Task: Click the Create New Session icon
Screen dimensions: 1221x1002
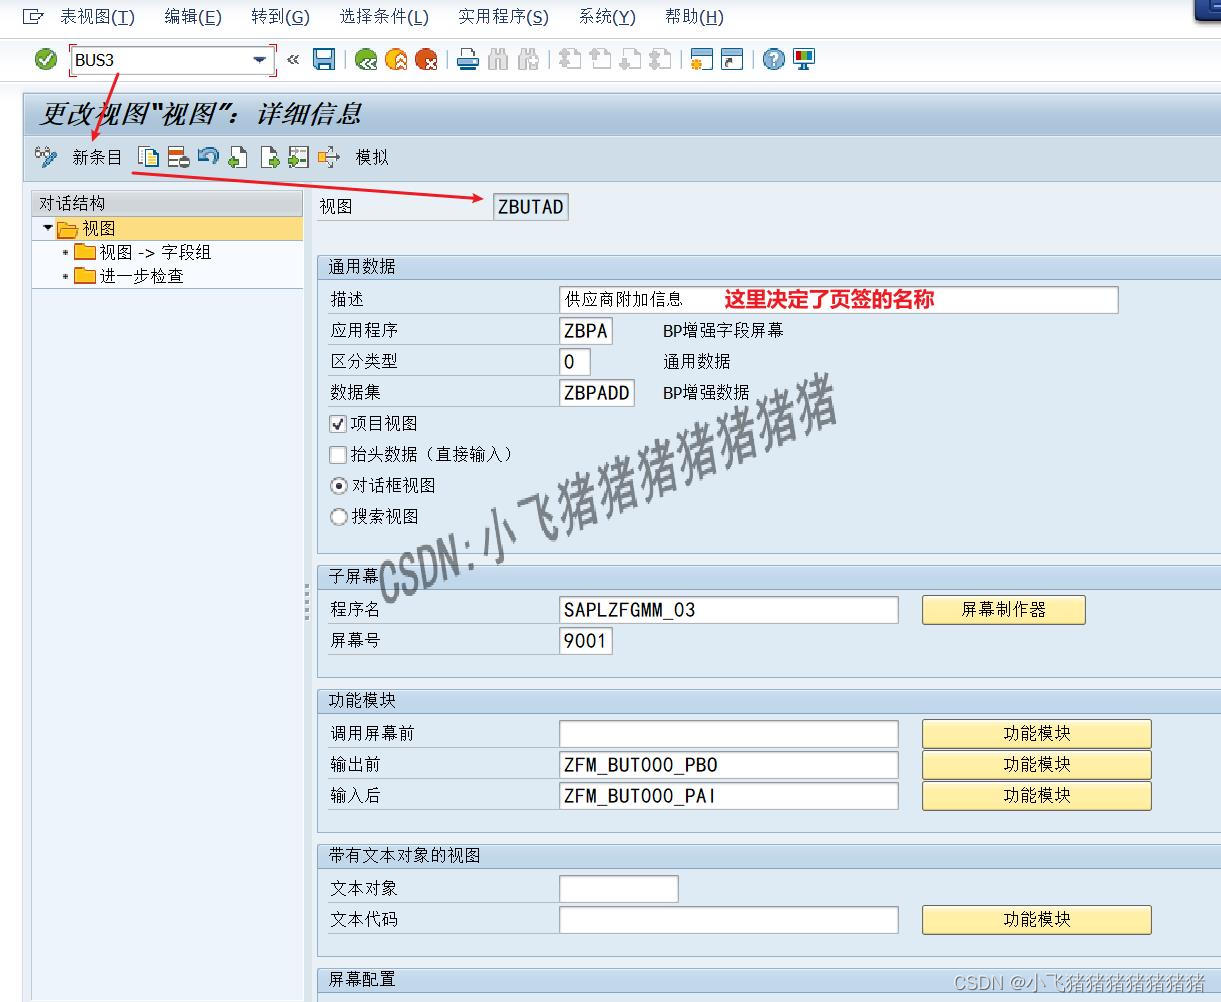Action: pos(702,60)
